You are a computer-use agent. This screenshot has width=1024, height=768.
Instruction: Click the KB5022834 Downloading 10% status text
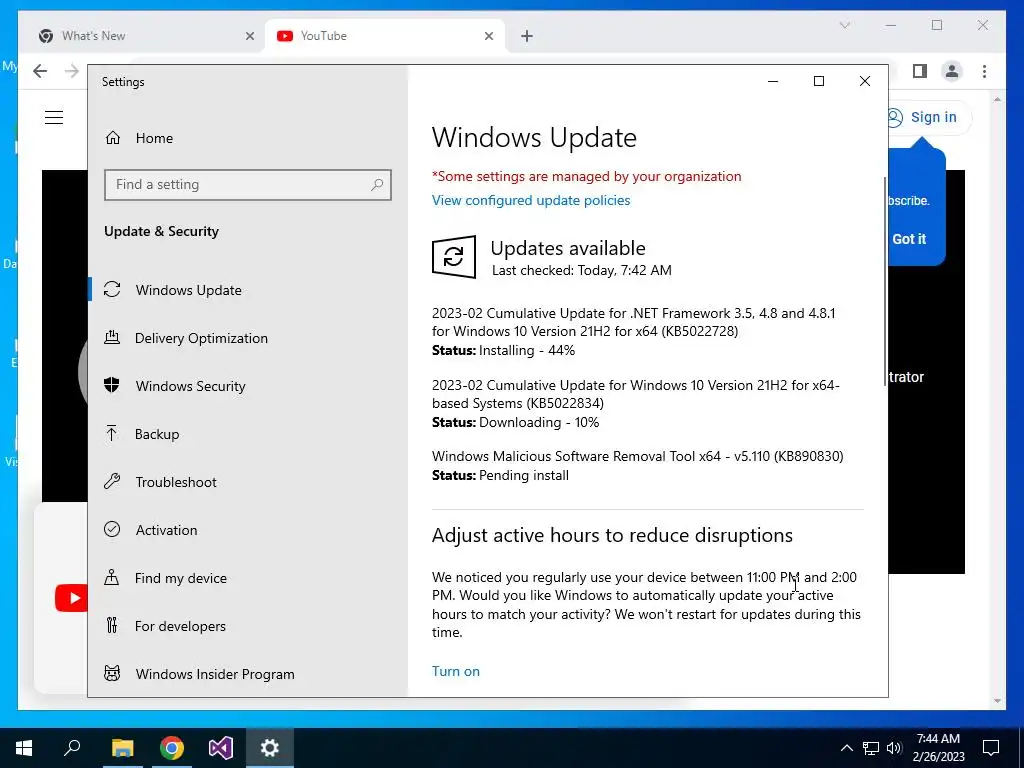[515, 423]
